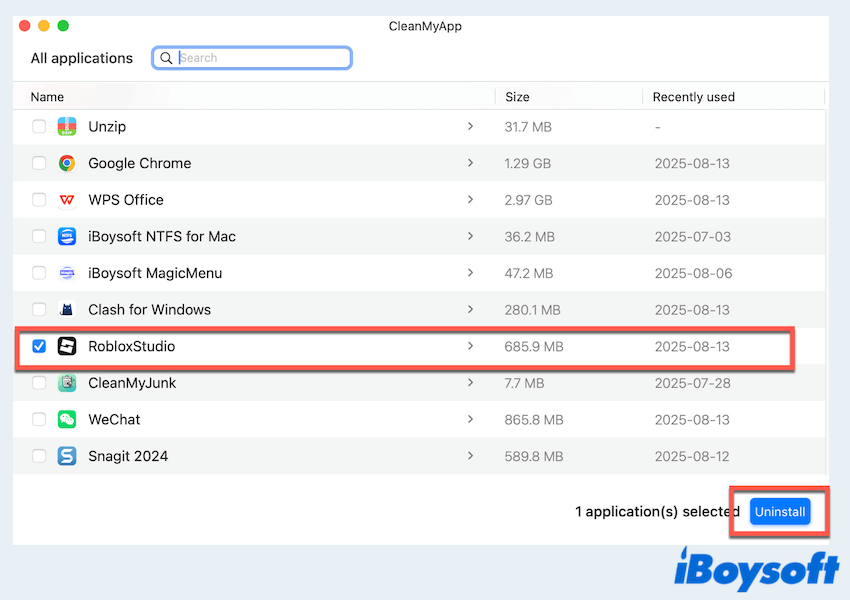Screen dimensions: 850x600
Task: Check the WPS Office checkbox
Action: [x=39, y=200]
